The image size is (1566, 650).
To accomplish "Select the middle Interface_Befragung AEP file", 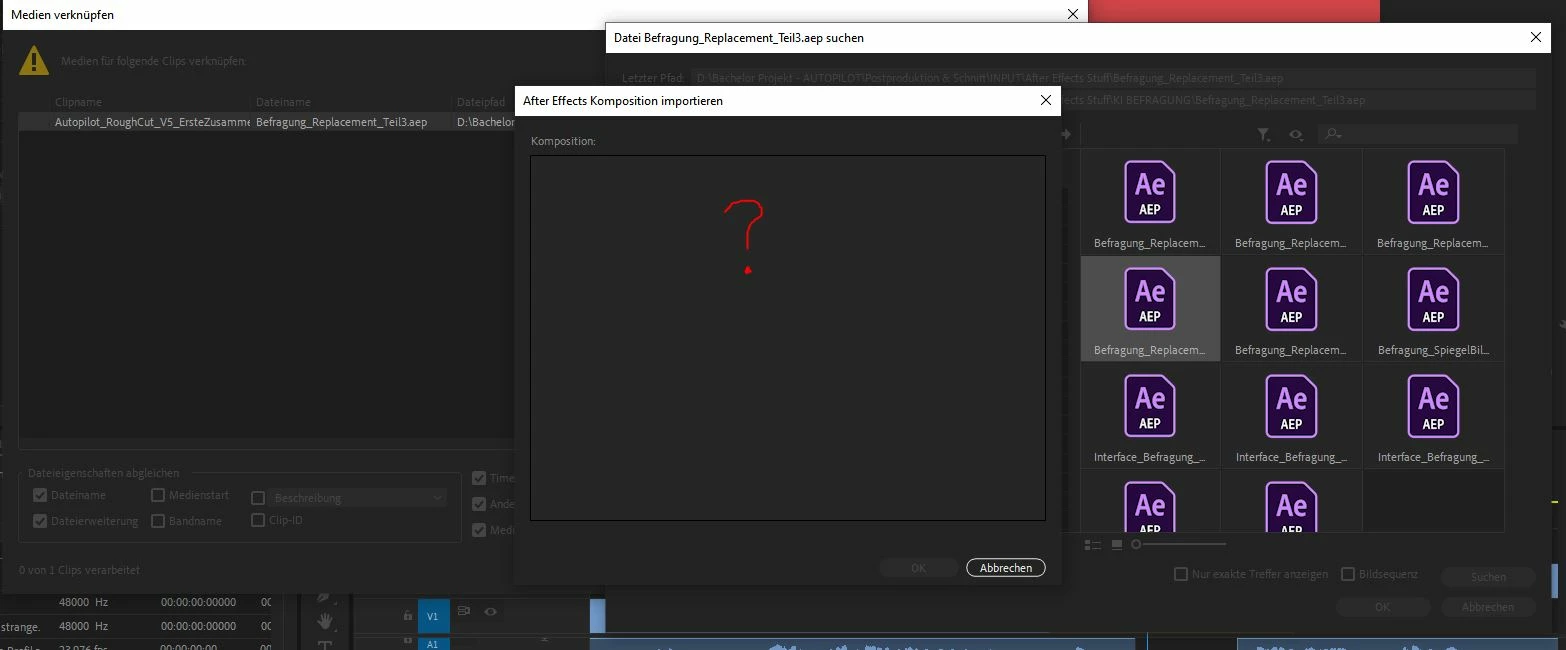I will click(1291, 415).
